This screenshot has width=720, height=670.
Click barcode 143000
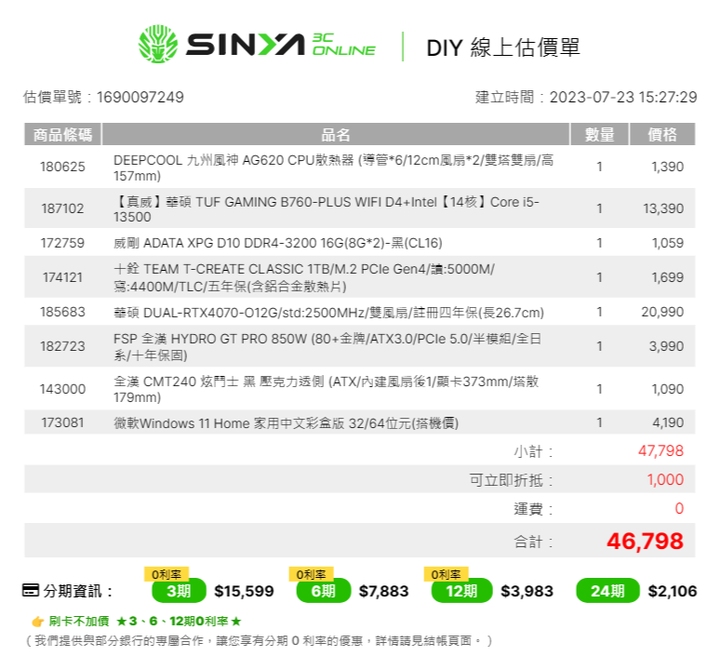(62, 389)
